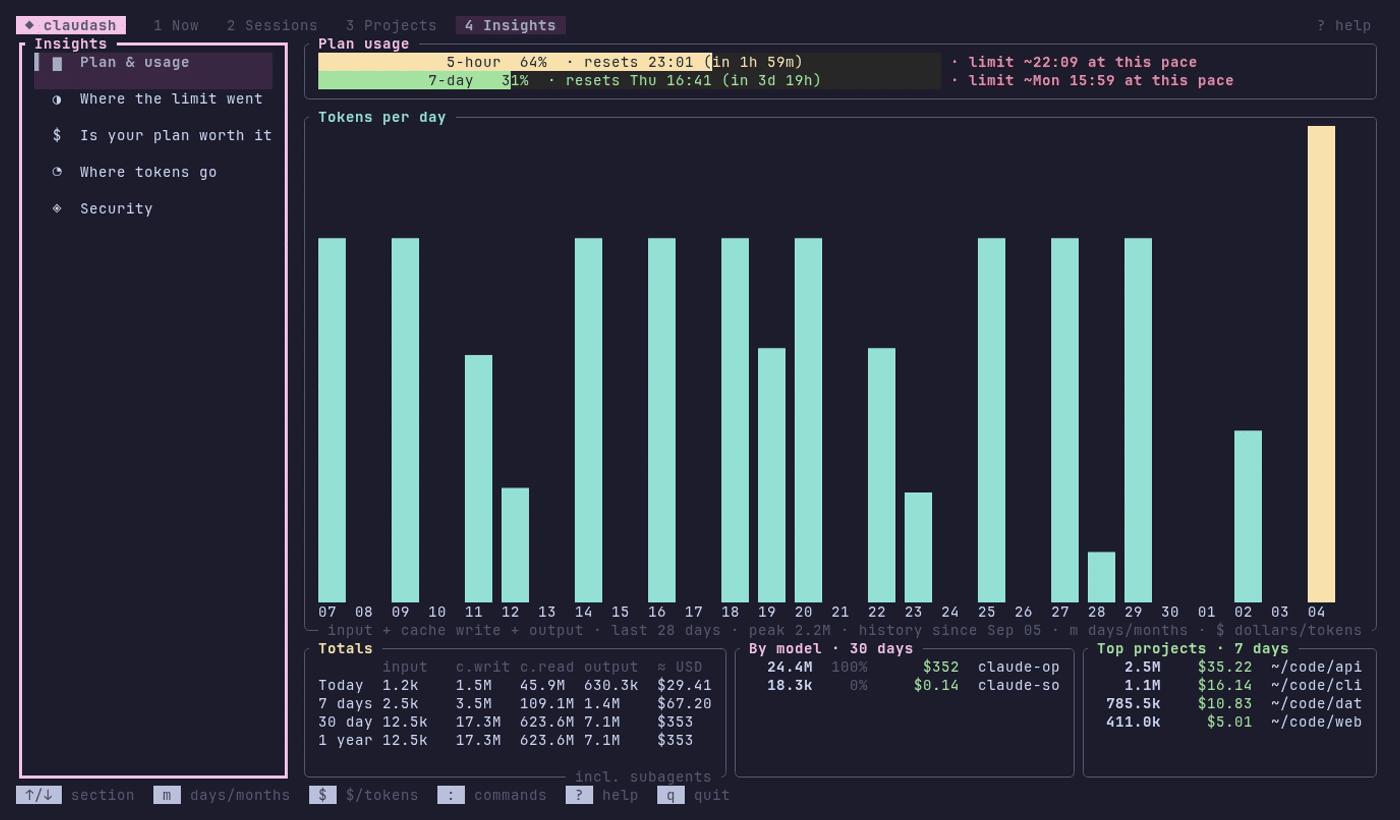The width and height of the screenshot is (1400, 820).
Task: Click the q key to quit
Action: [671, 795]
